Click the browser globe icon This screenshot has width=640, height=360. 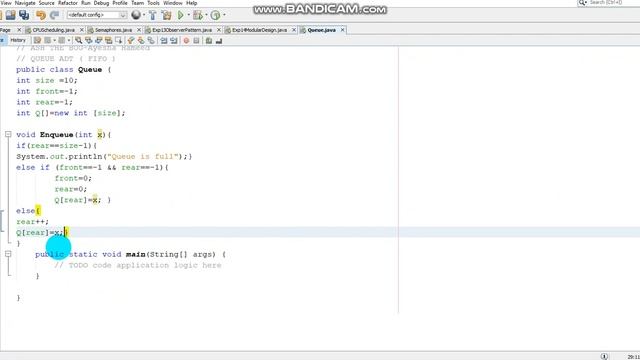[136, 15]
